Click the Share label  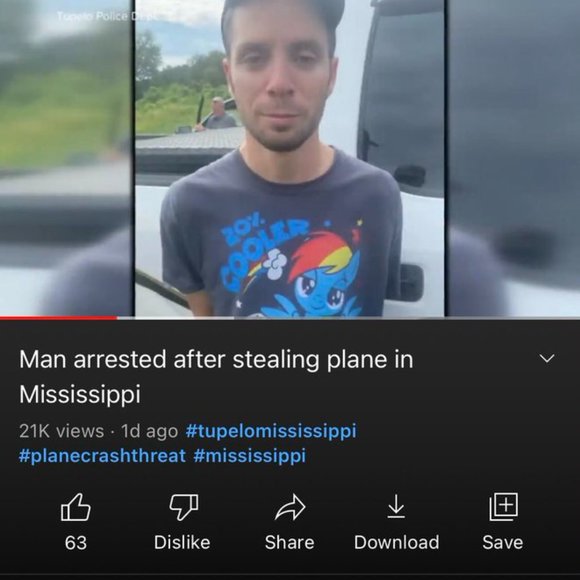click(x=290, y=543)
